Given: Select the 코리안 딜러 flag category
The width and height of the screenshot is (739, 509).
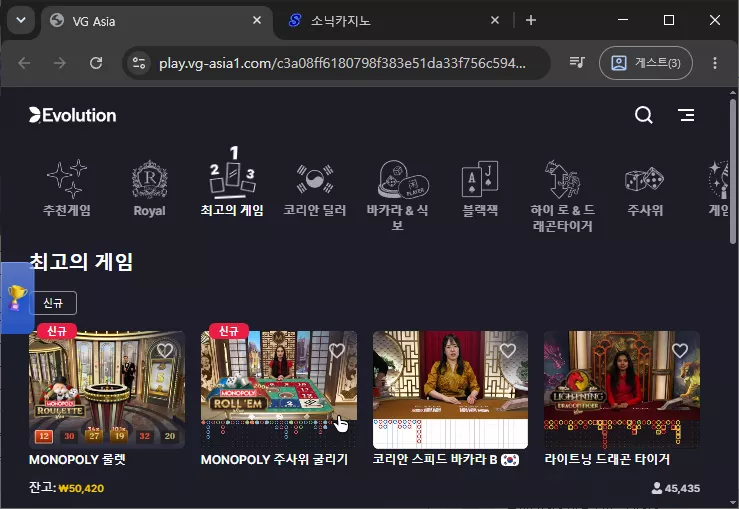Looking at the screenshot, I should (314, 189).
